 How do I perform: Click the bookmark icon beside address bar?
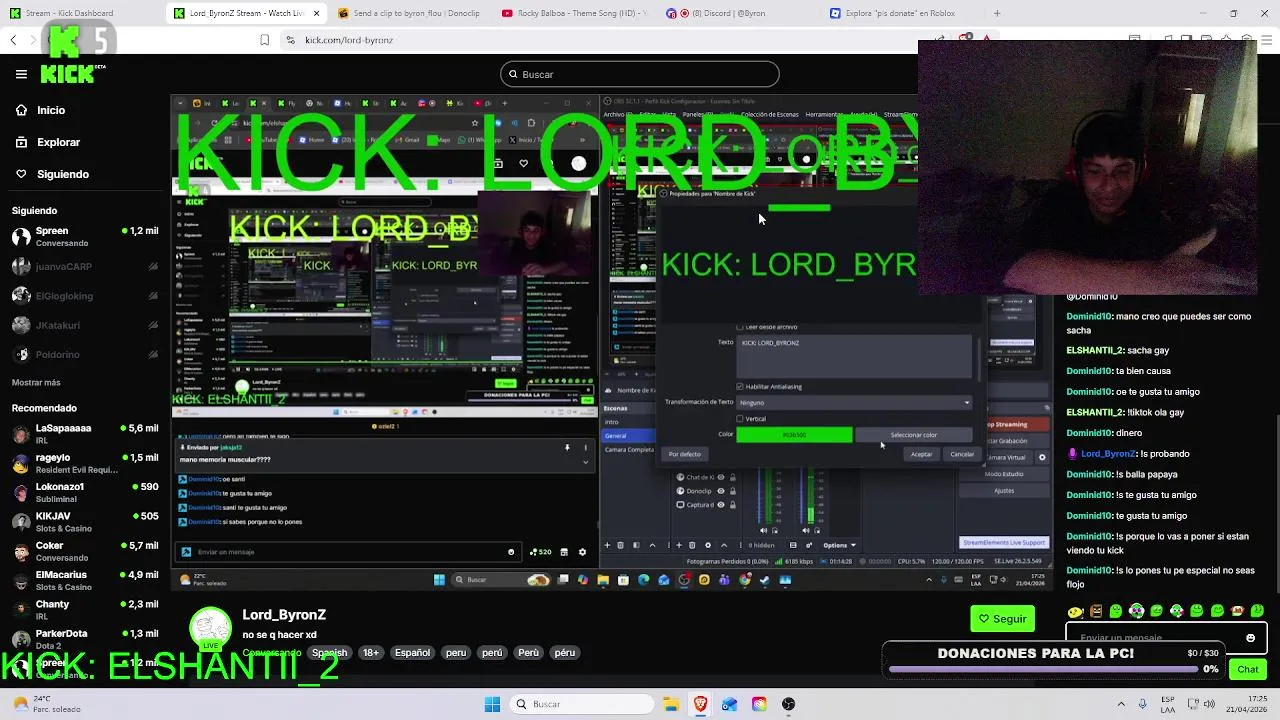pyautogui.click(x=264, y=40)
